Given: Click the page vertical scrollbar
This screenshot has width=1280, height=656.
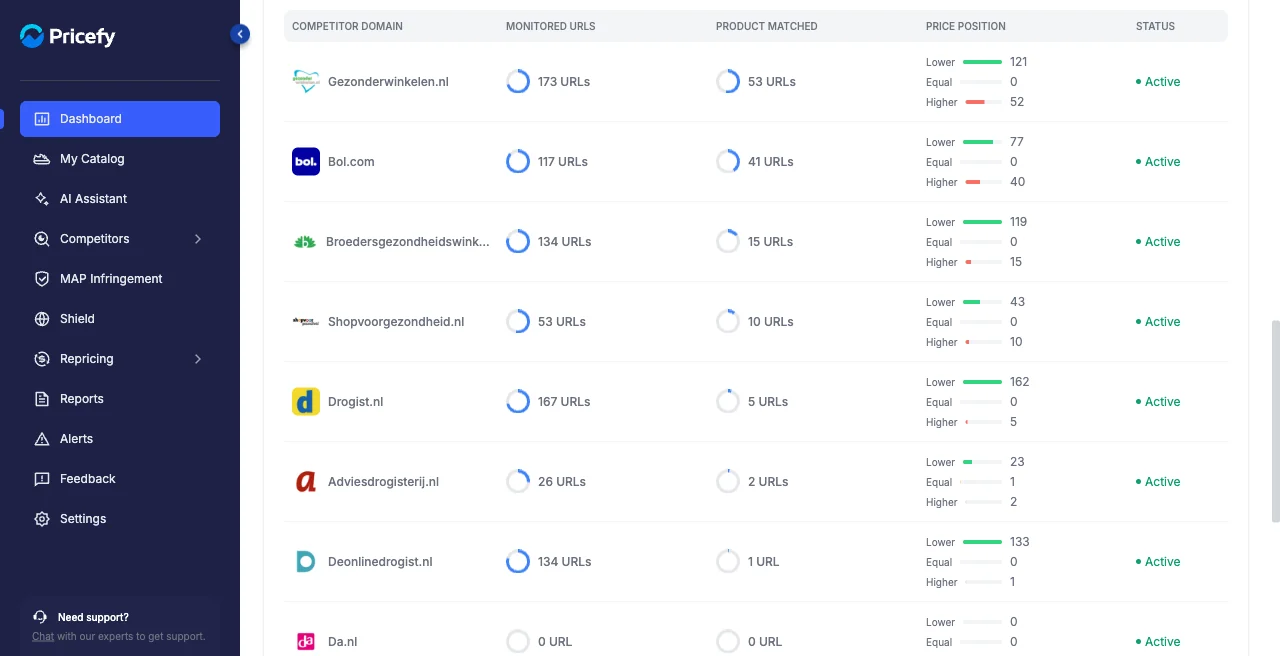Looking at the screenshot, I should pos(1275,421).
